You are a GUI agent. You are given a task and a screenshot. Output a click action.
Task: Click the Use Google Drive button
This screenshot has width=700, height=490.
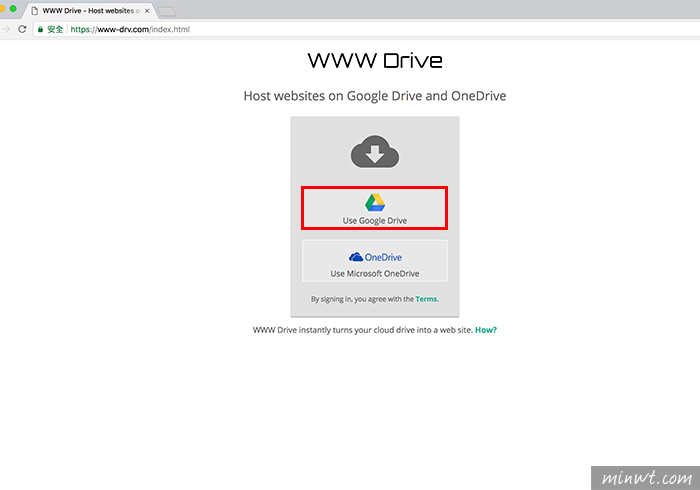coord(375,208)
